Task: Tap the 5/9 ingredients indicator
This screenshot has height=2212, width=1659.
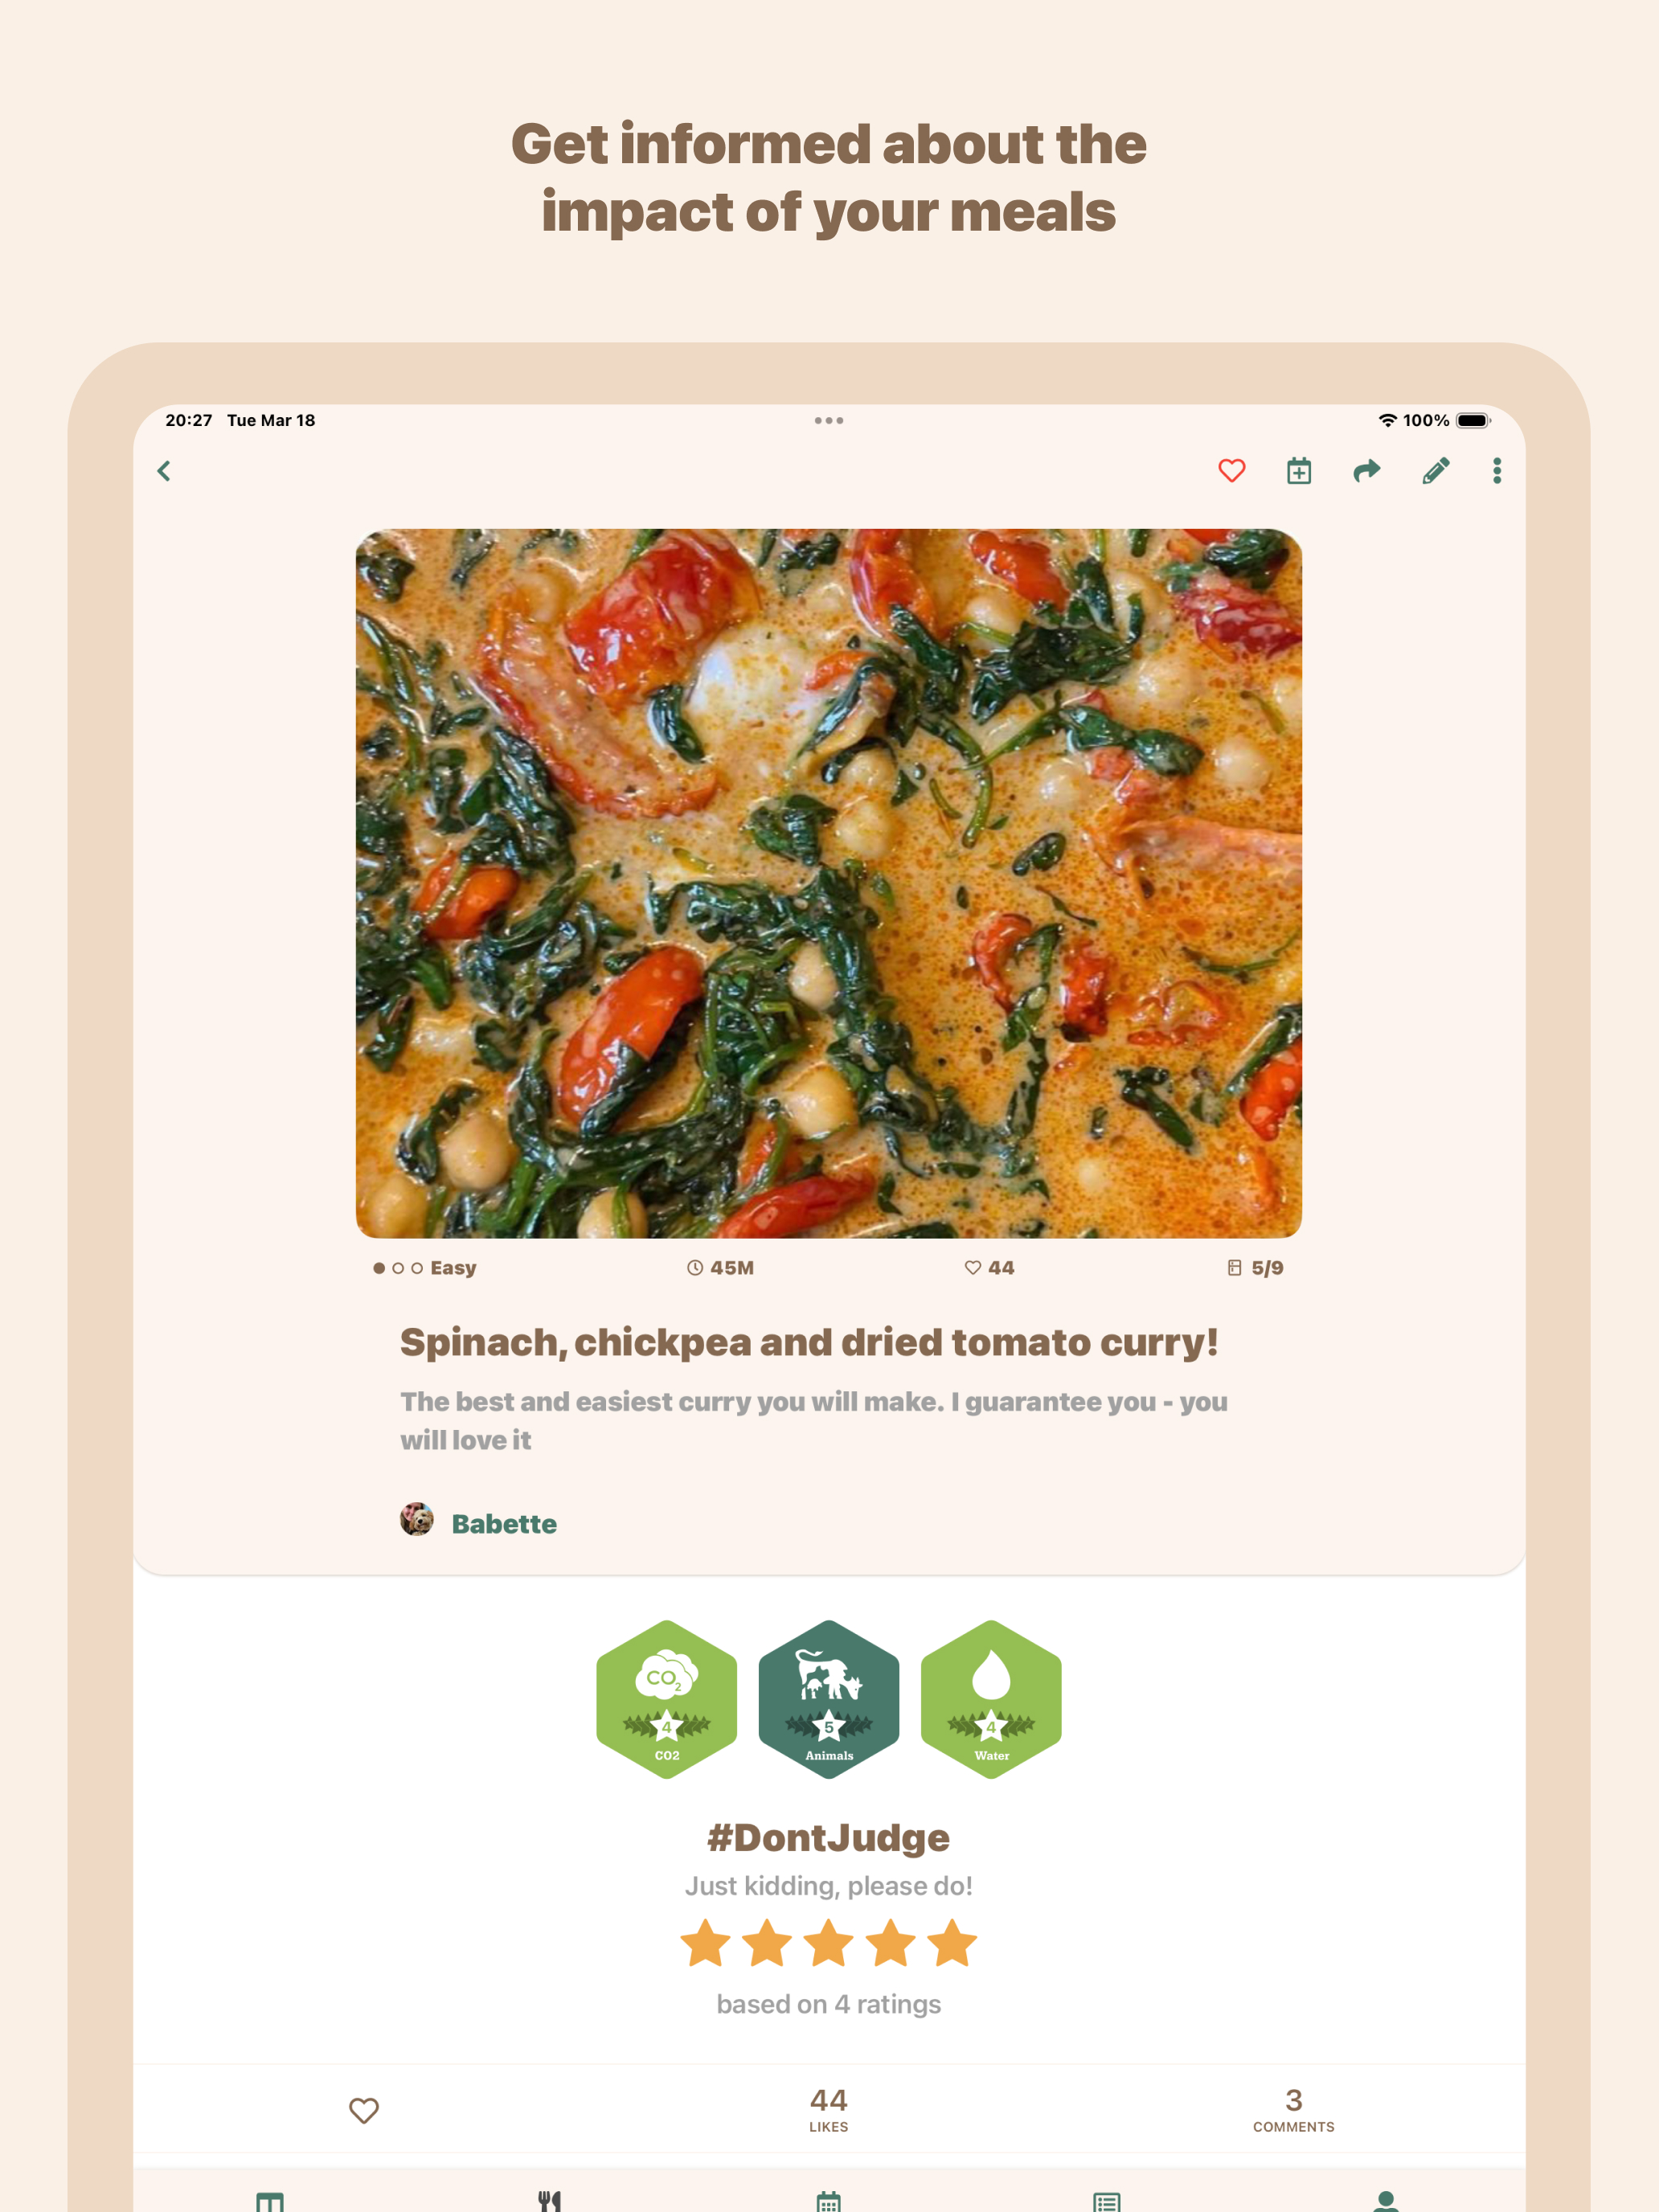Action: coord(1255,1267)
